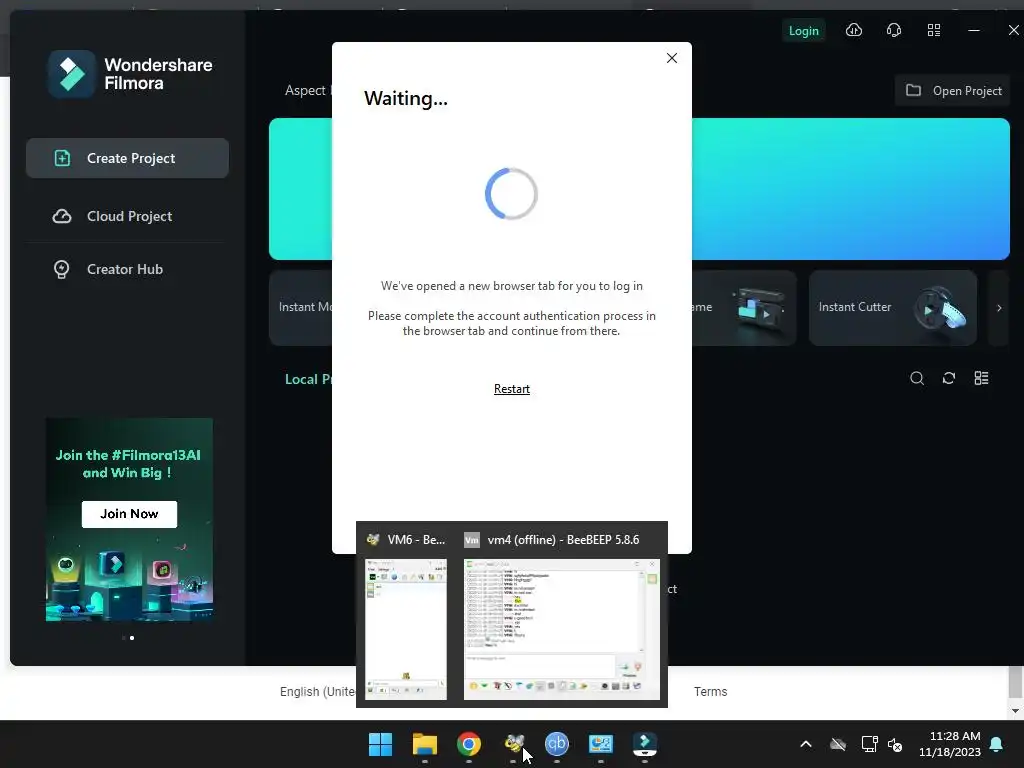This screenshot has width=1024, height=768.
Task: Open the apps grid icon in header
Action: (934, 30)
